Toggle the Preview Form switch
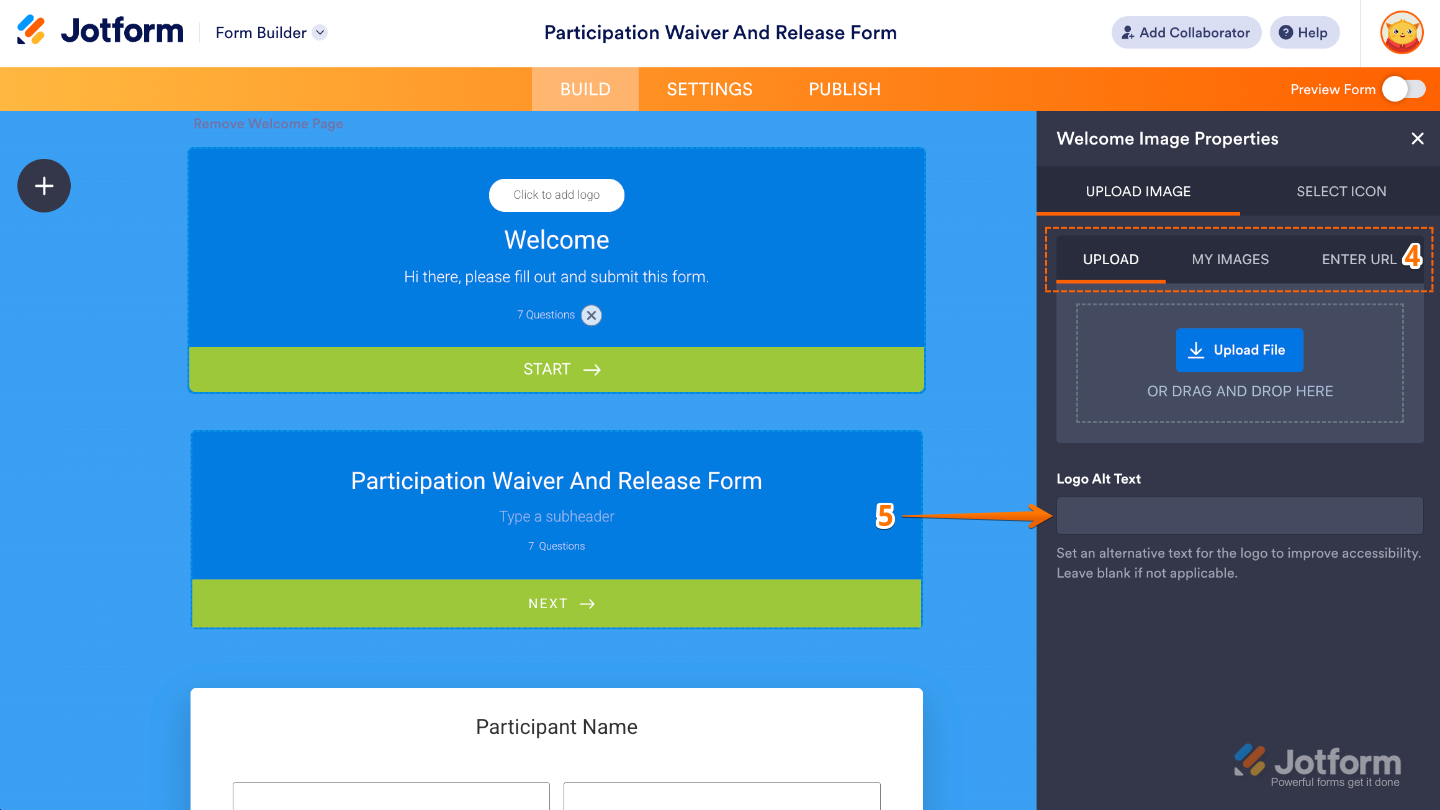Screen dimensions: 1440x810 coord(1404,89)
